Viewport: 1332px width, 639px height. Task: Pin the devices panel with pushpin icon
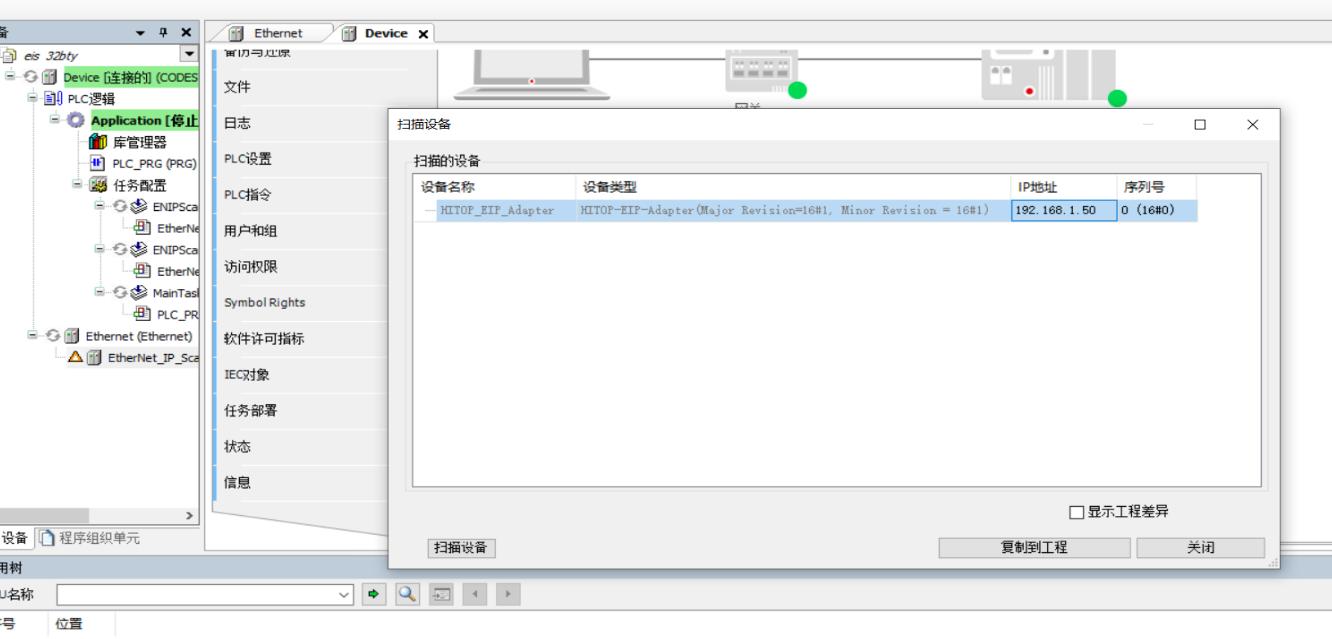pyautogui.click(x=165, y=33)
